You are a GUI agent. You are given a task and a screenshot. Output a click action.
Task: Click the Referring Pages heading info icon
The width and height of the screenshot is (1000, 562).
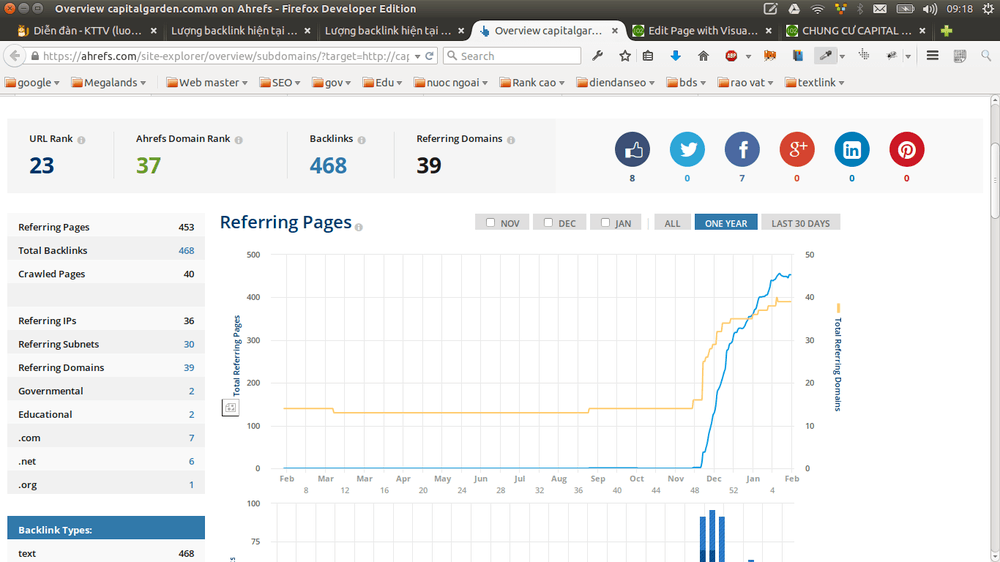(359, 227)
